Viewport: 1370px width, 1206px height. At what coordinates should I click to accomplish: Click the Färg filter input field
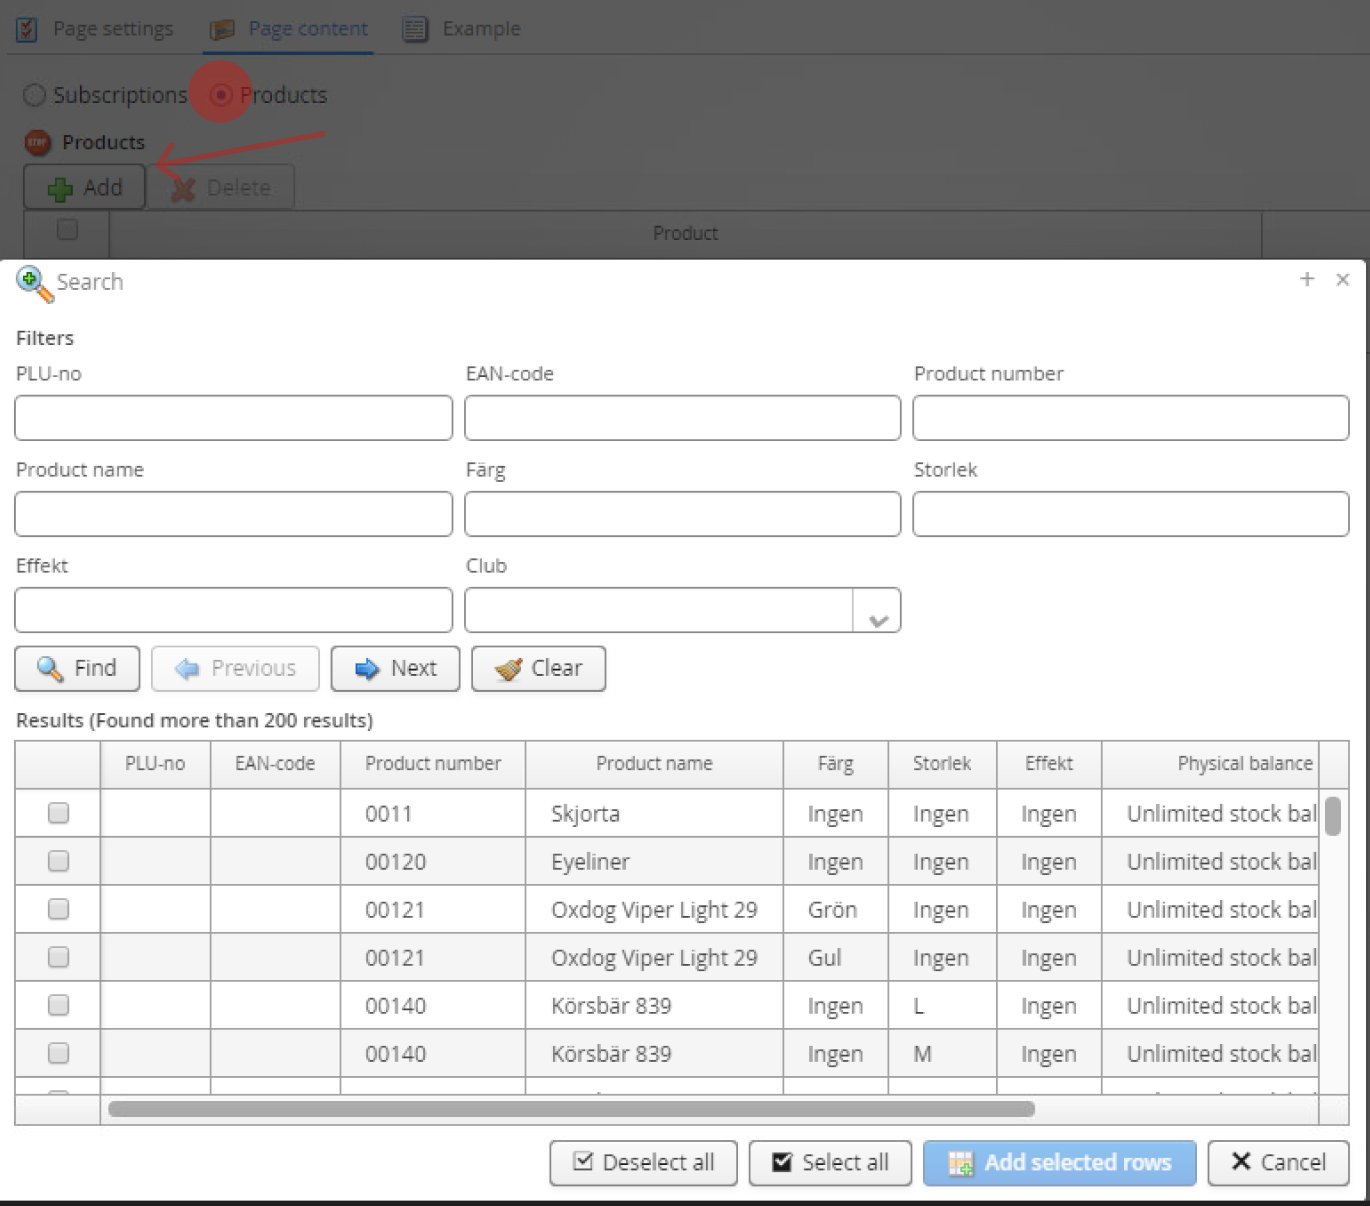point(682,514)
